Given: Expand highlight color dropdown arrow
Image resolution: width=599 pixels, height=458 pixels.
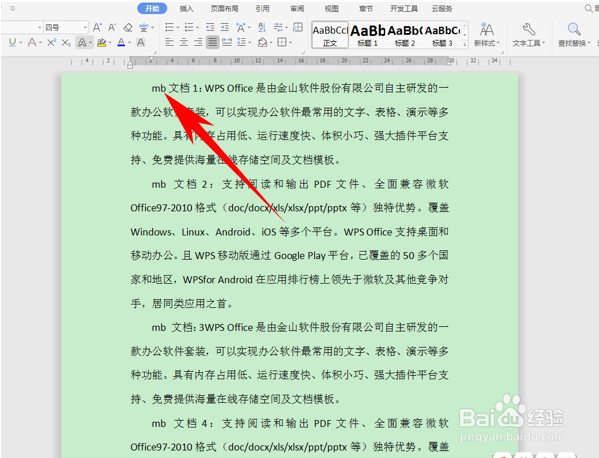Looking at the screenshot, I should tap(110, 42).
